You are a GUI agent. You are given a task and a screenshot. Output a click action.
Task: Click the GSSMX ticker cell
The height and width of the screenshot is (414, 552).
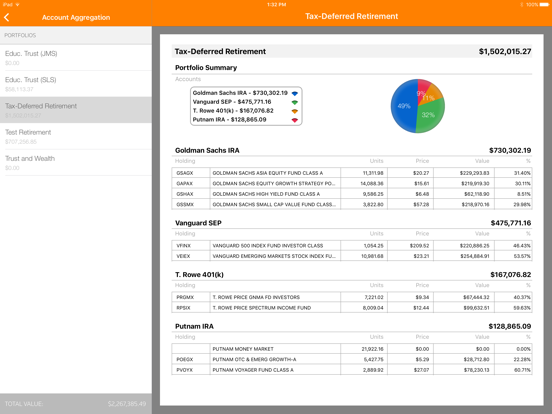click(191, 204)
